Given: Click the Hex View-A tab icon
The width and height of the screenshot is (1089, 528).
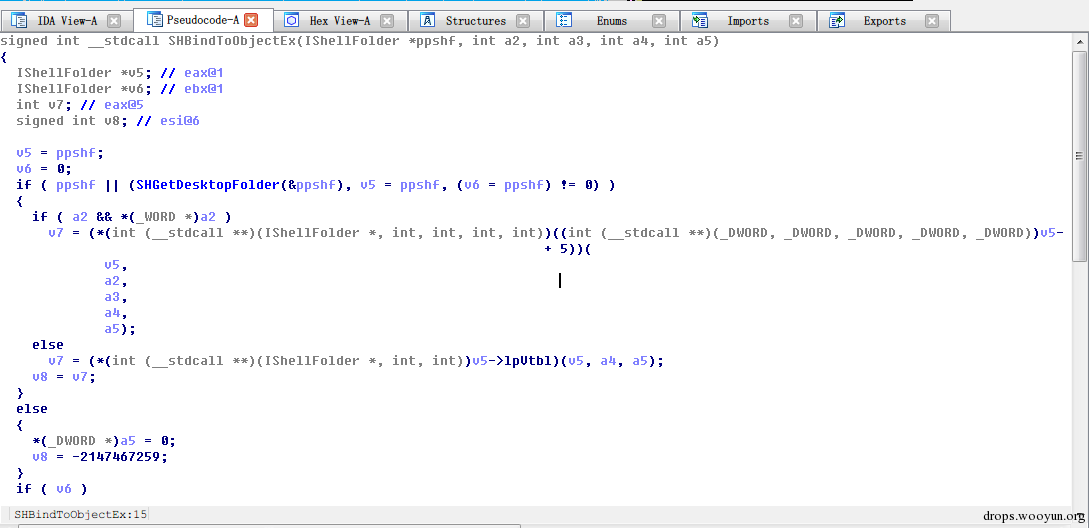Looking at the screenshot, I should 292,21.
